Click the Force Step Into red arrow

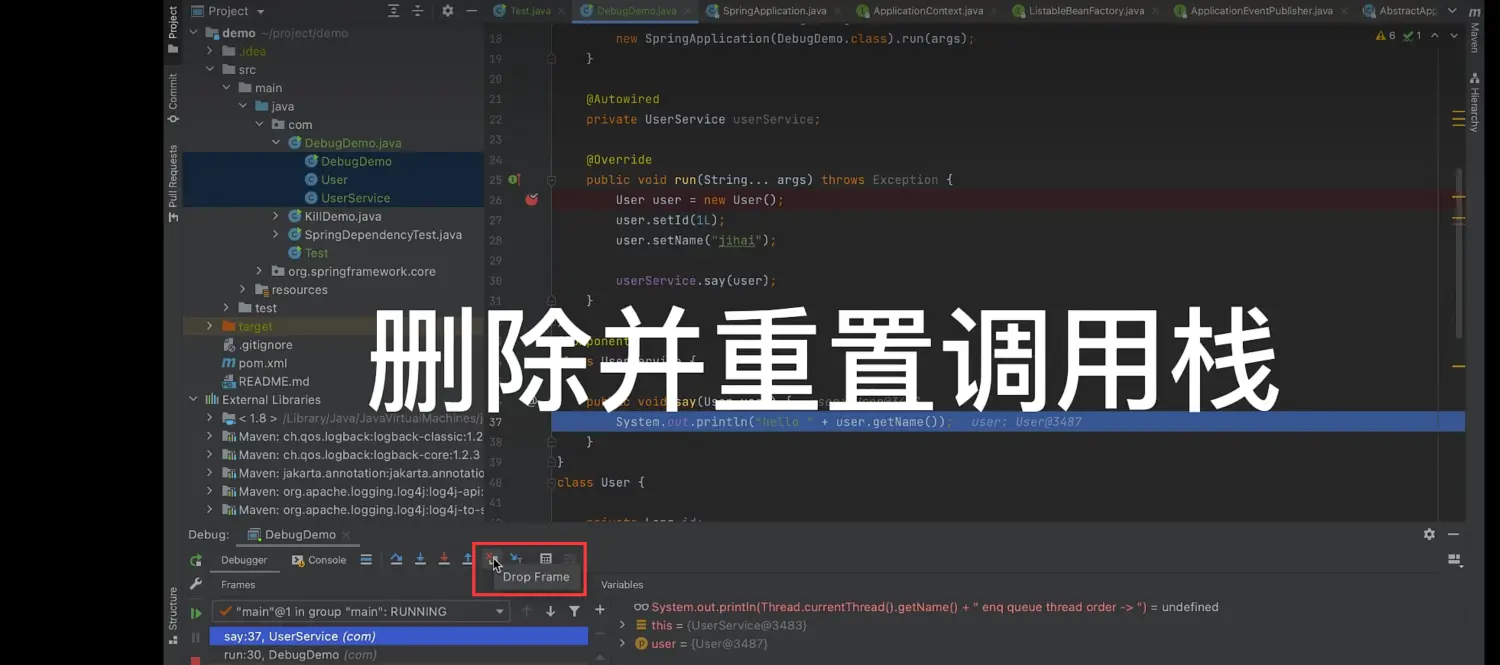pos(444,559)
